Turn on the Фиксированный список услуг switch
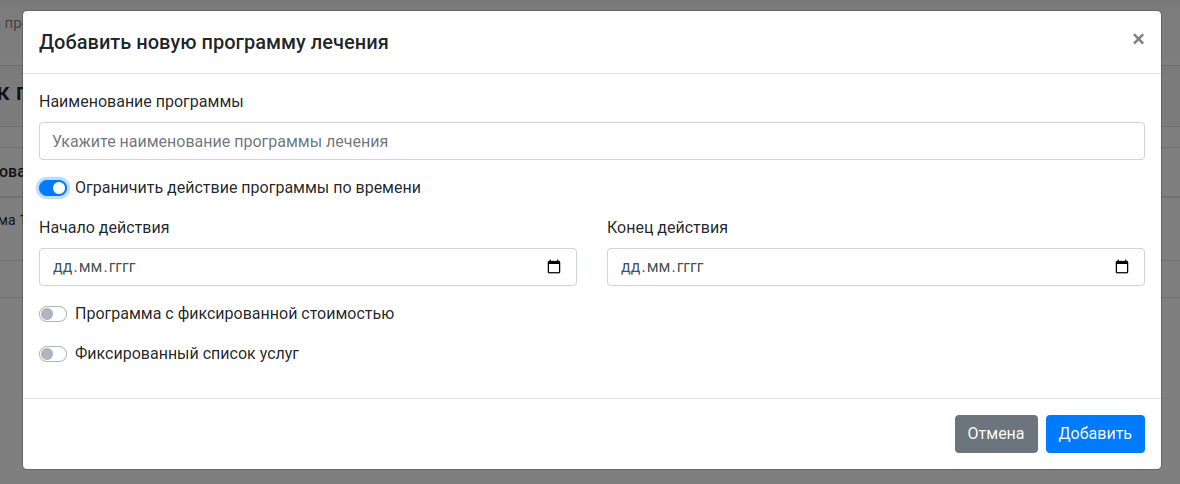Image resolution: width=1180 pixels, height=484 pixels. click(x=53, y=354)
